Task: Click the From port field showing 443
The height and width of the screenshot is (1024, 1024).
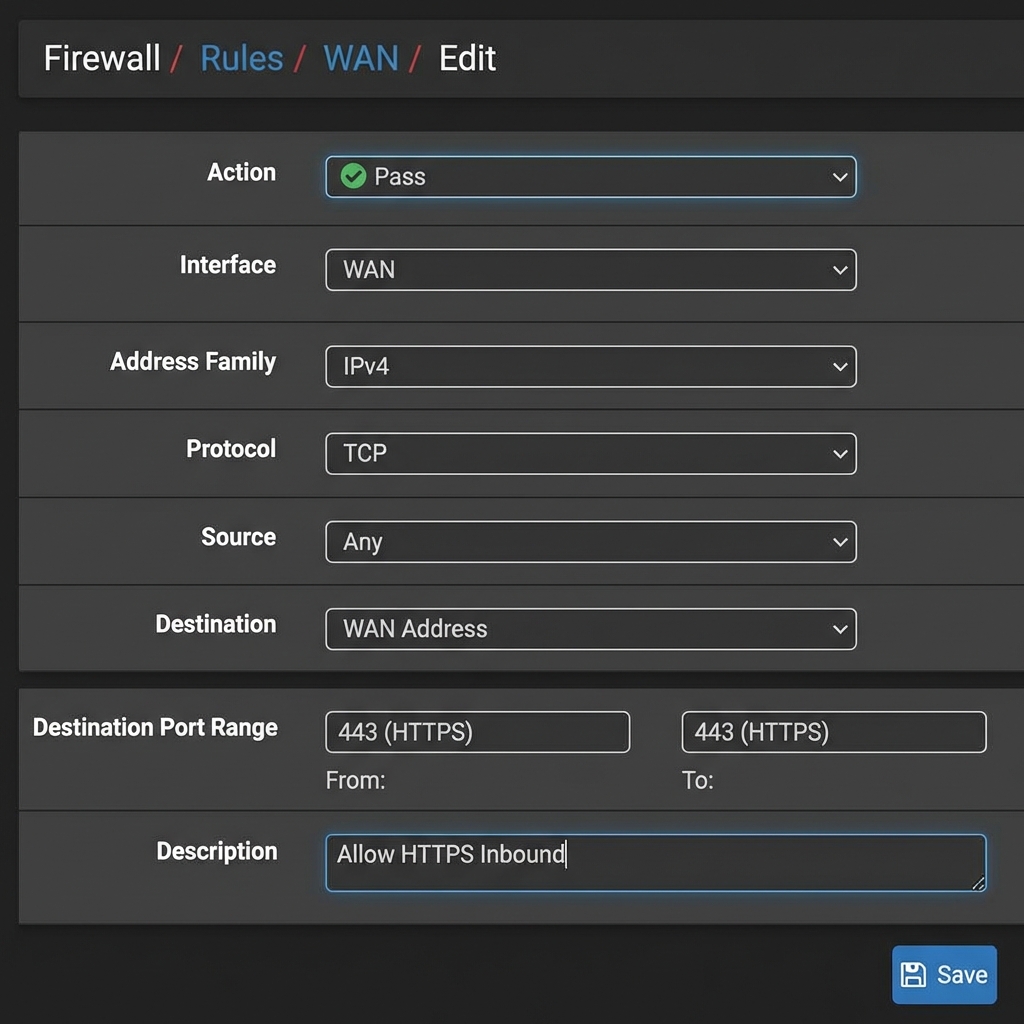Action: 477,731
